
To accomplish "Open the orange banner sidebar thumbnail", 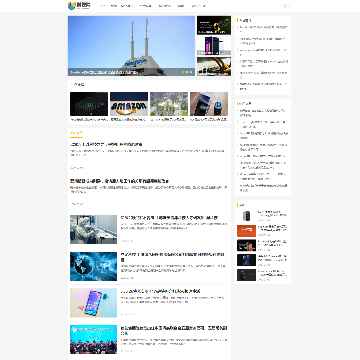I will coord(246,231).
